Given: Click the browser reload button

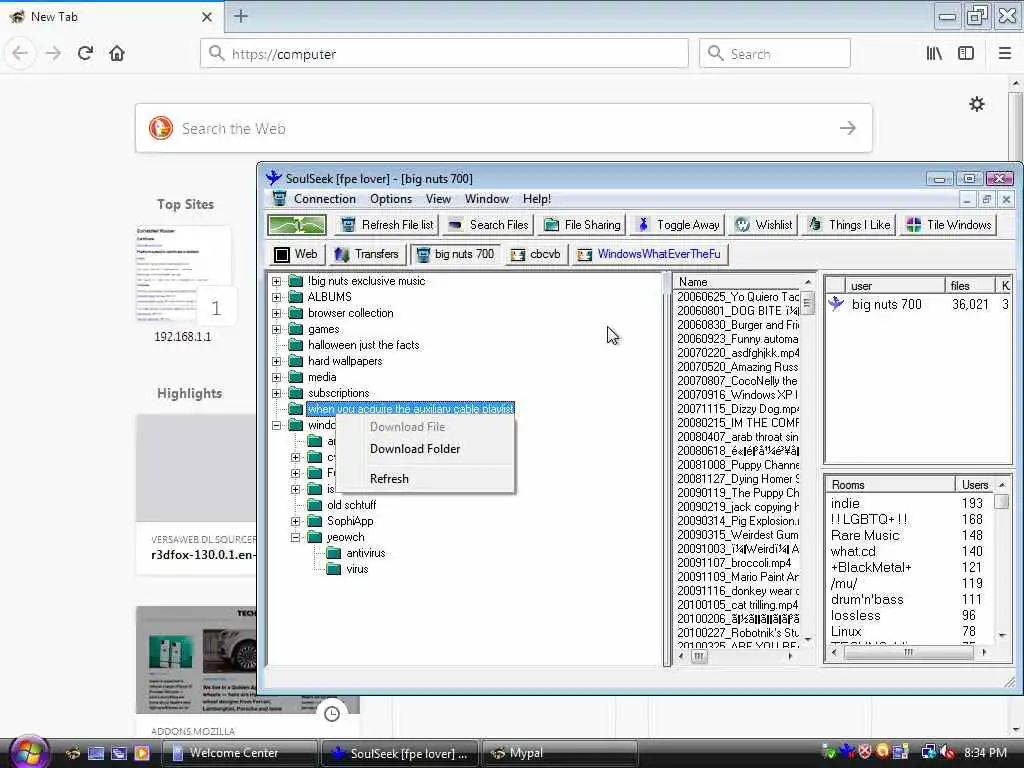Looking at the screenshot, I should pyautogui.click(x=85, y=53).
